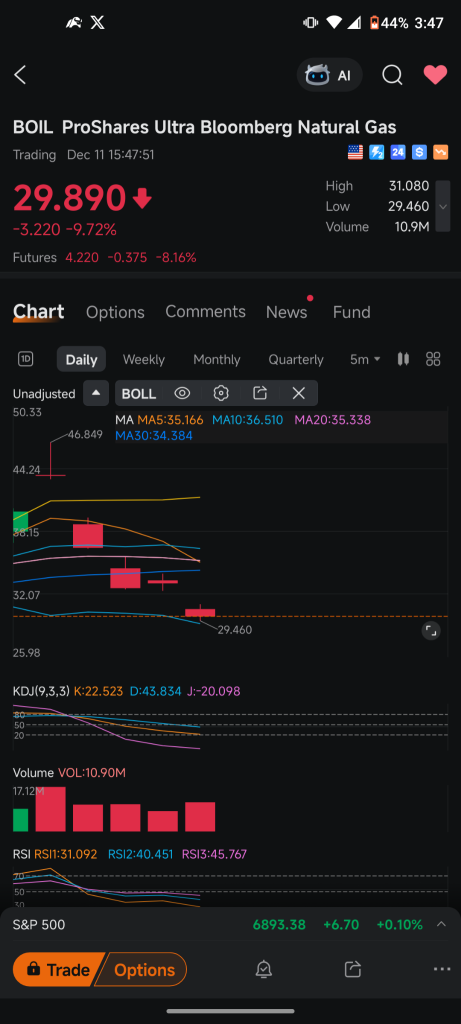Switch to the Options tab

(x=115, y=312)
